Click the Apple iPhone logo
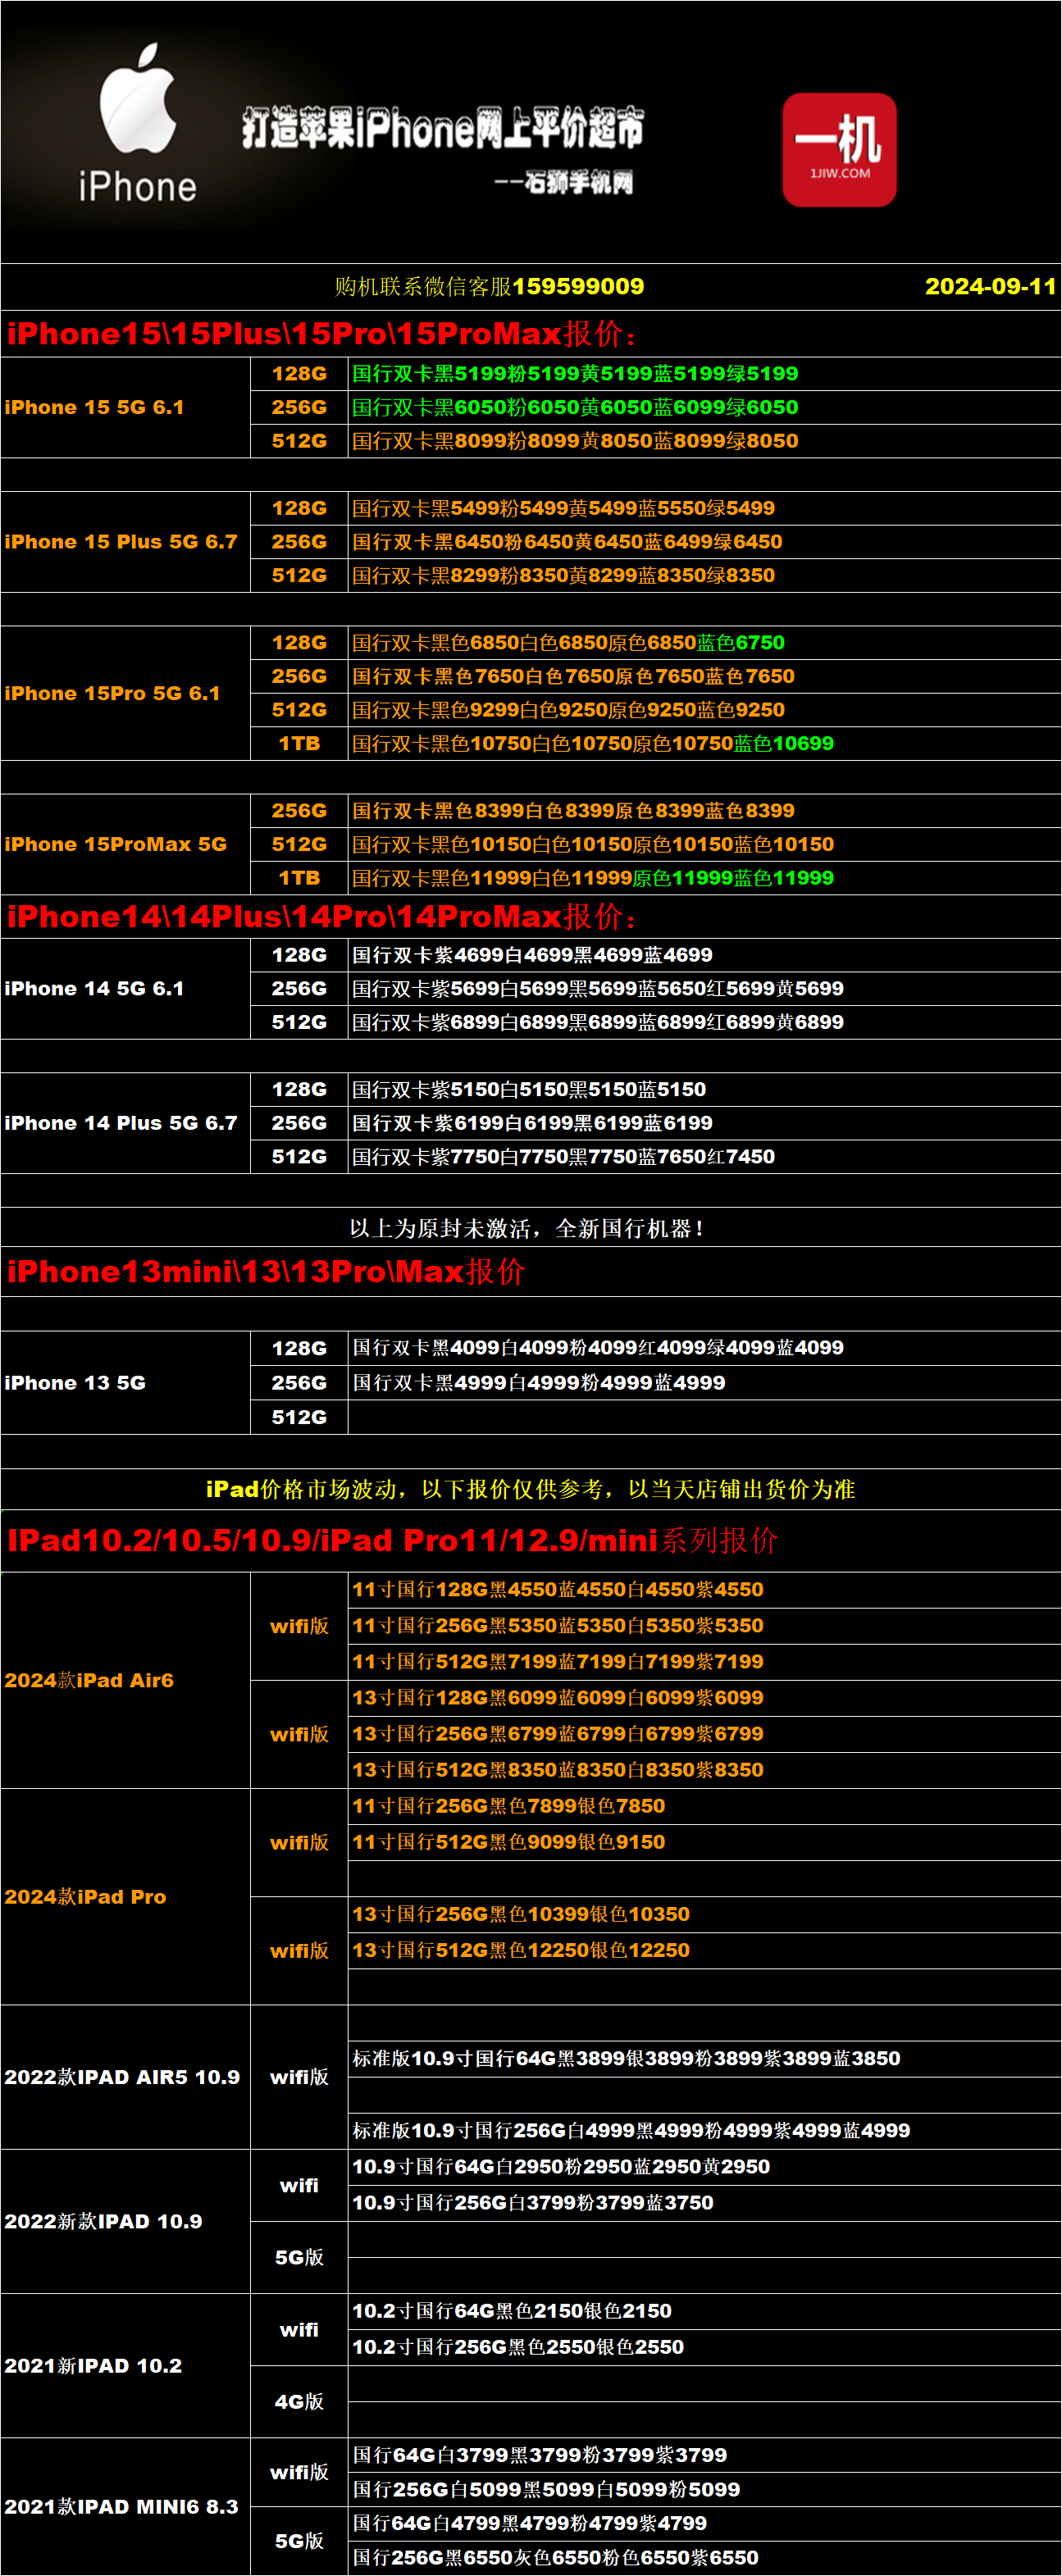This screenshot has height=2576, width=1062. click(x=138, y=124)
